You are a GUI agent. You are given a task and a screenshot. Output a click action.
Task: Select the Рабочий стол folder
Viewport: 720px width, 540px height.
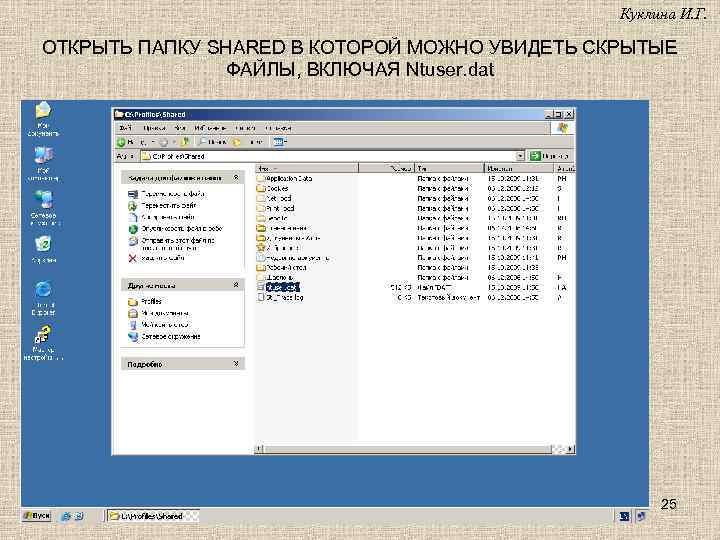point(281,267)
